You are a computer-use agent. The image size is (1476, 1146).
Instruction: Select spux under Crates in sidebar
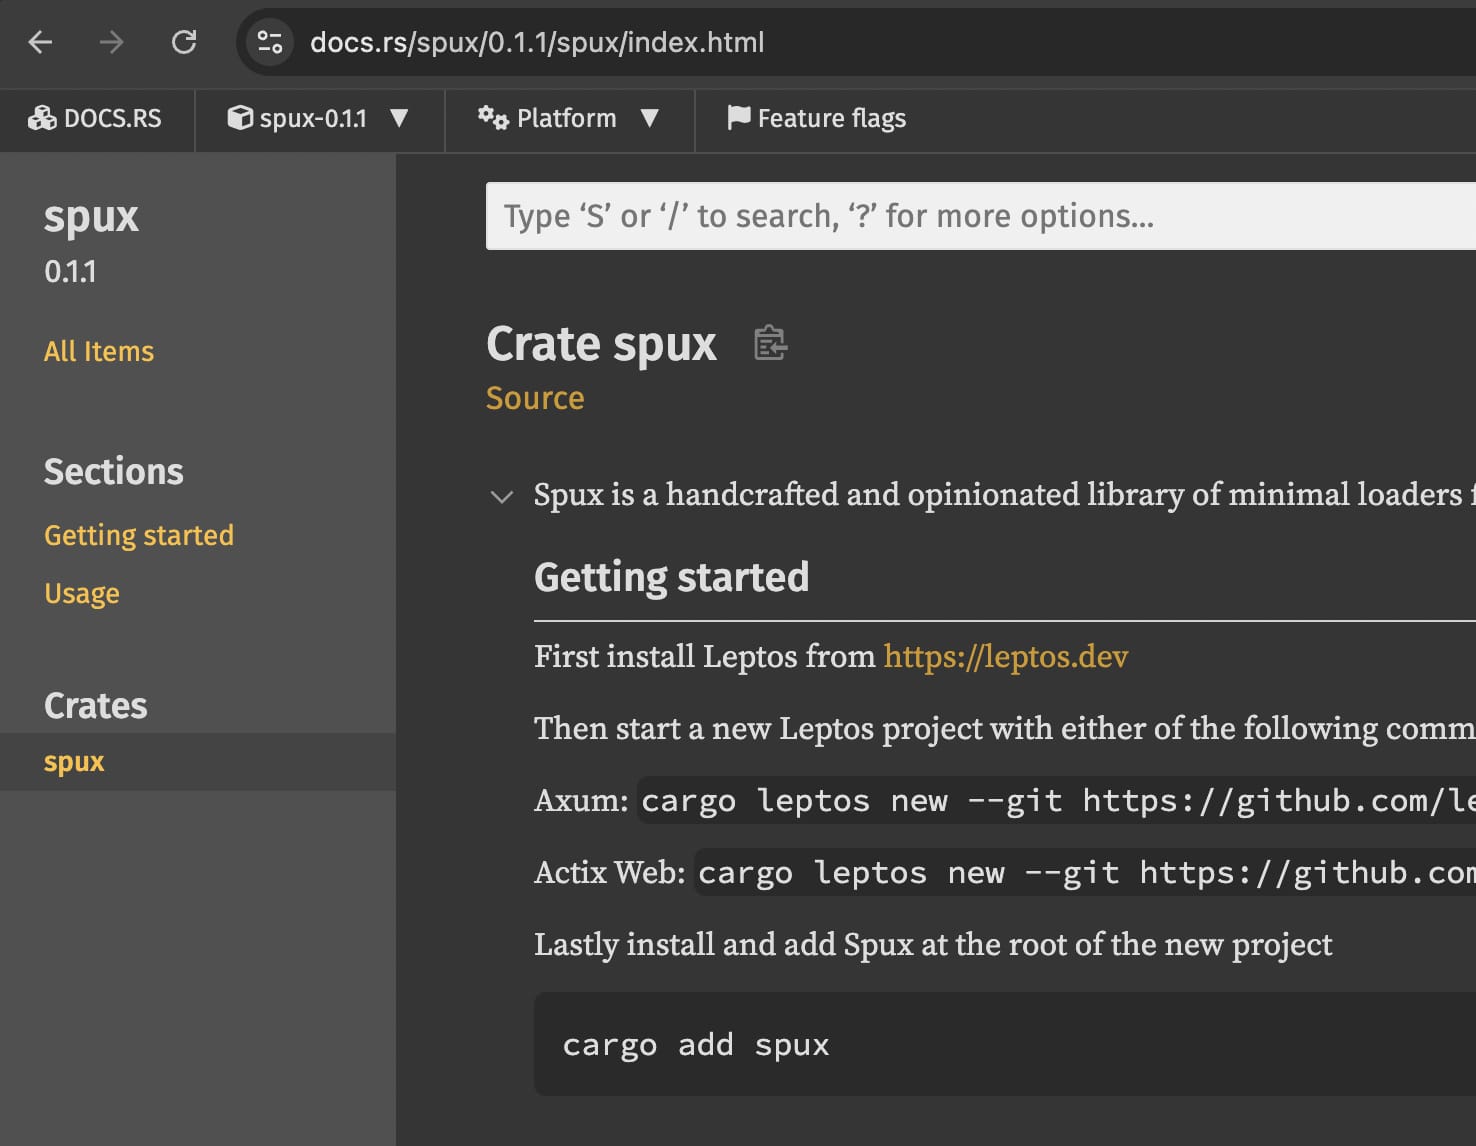point(198,762)
